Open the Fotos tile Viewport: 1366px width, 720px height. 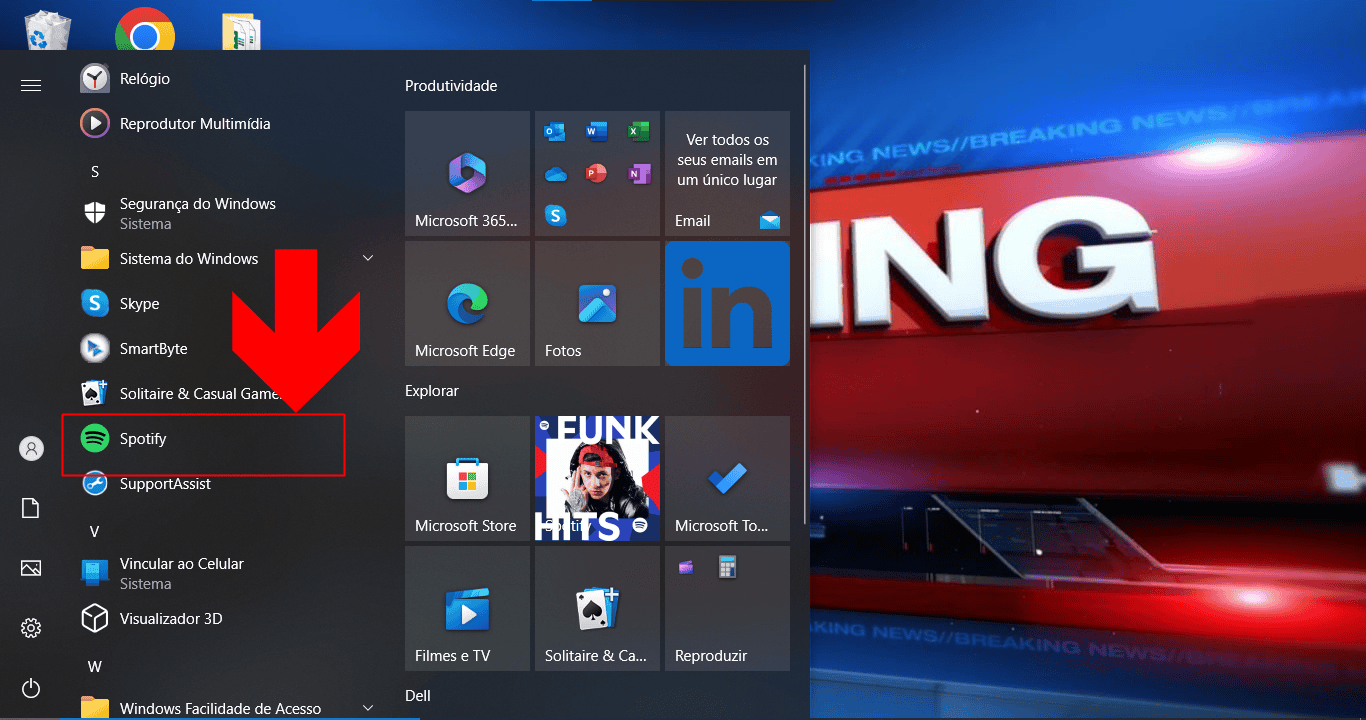click(x=597, y=303)
